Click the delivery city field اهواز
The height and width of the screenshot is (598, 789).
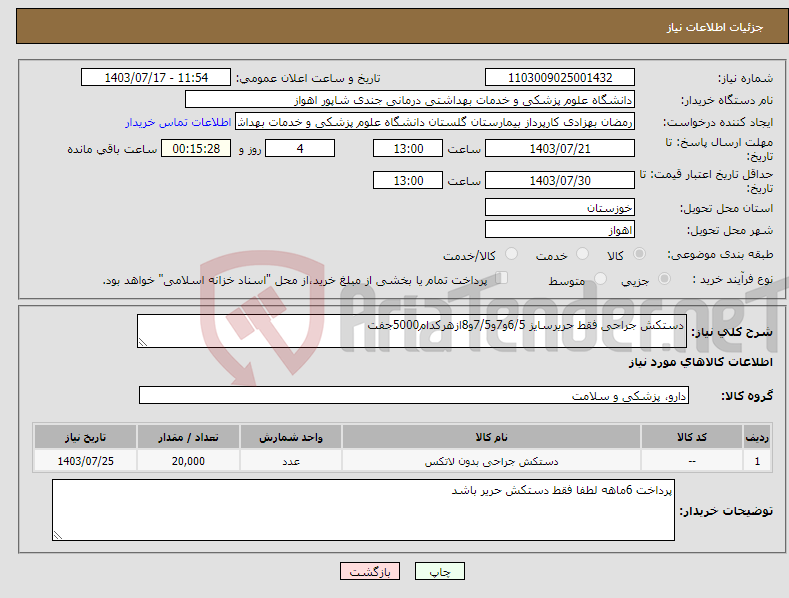tap(560, 230)
